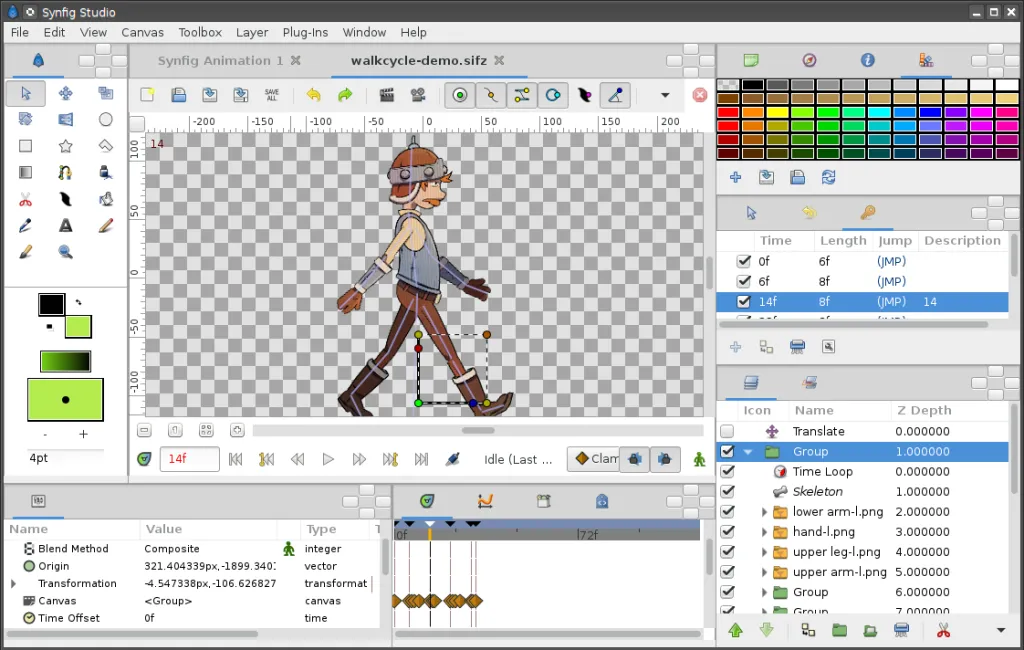Toggle past keyframes onion skin

pyautogui.click(x=636, y=459)
